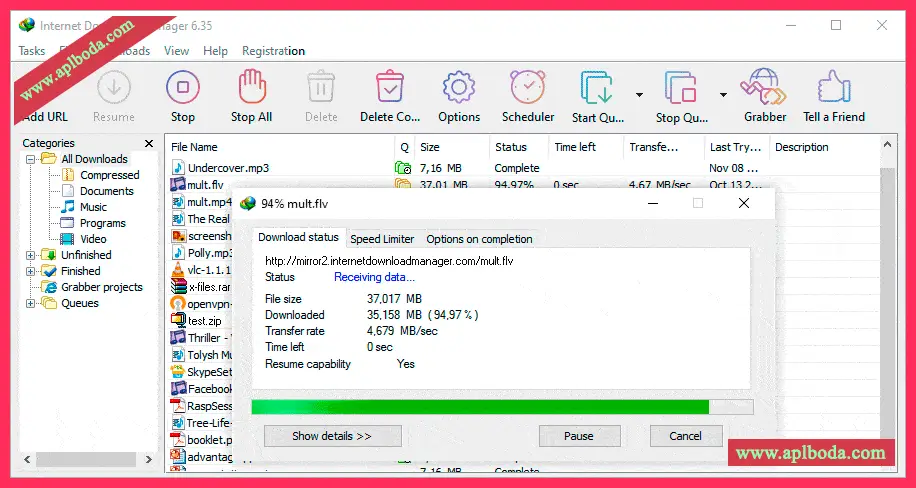Click the Delete Completed toolbar icon
The width and height of the screenshot is (916, 488).
(x=389, y=89)
